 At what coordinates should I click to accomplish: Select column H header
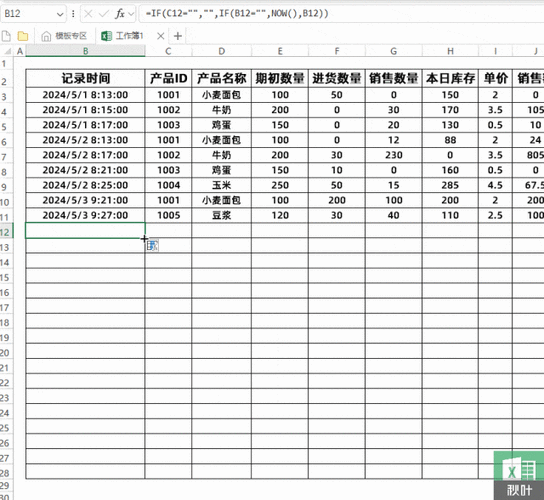pyautogui.click(x=450, y=51)
